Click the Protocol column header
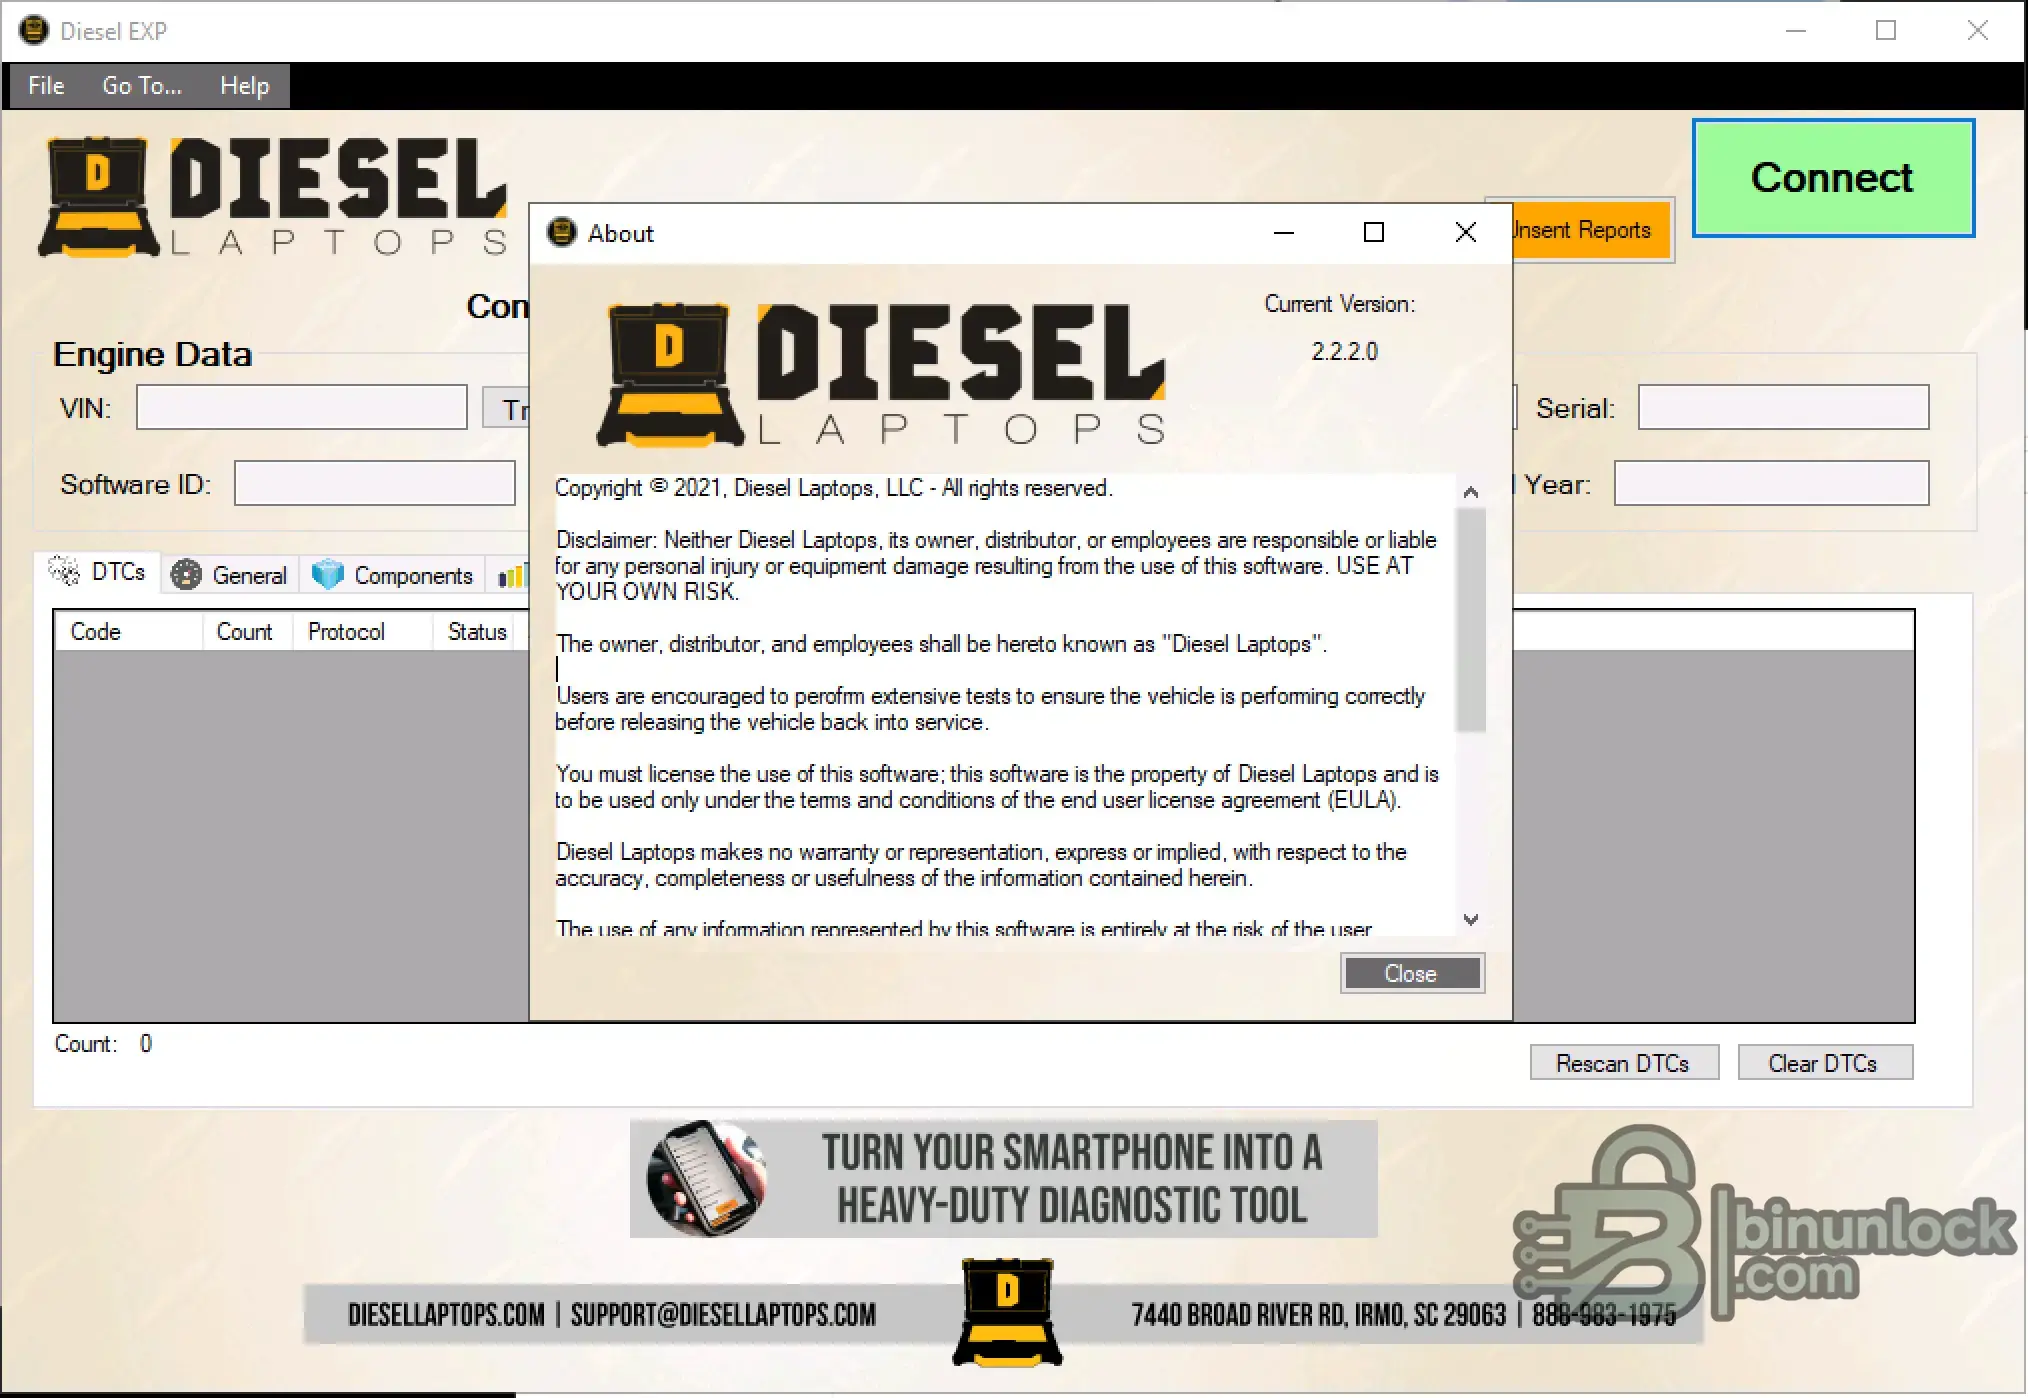The height and width of the screenshot is (1398, 2028). pyautogui.click(x=363, y=632)
